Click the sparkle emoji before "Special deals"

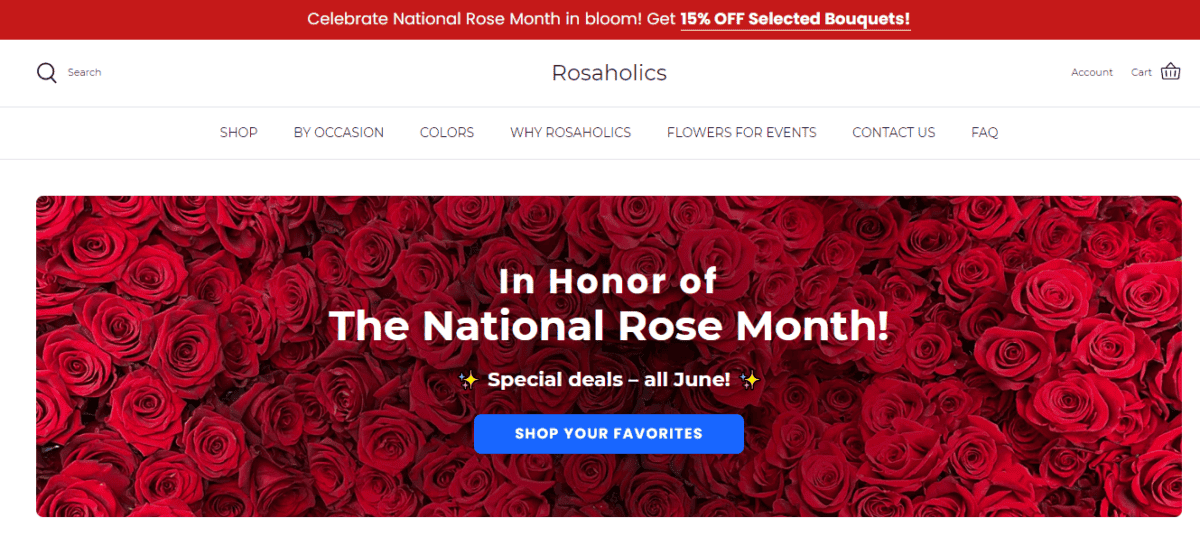tap(468, 380)
